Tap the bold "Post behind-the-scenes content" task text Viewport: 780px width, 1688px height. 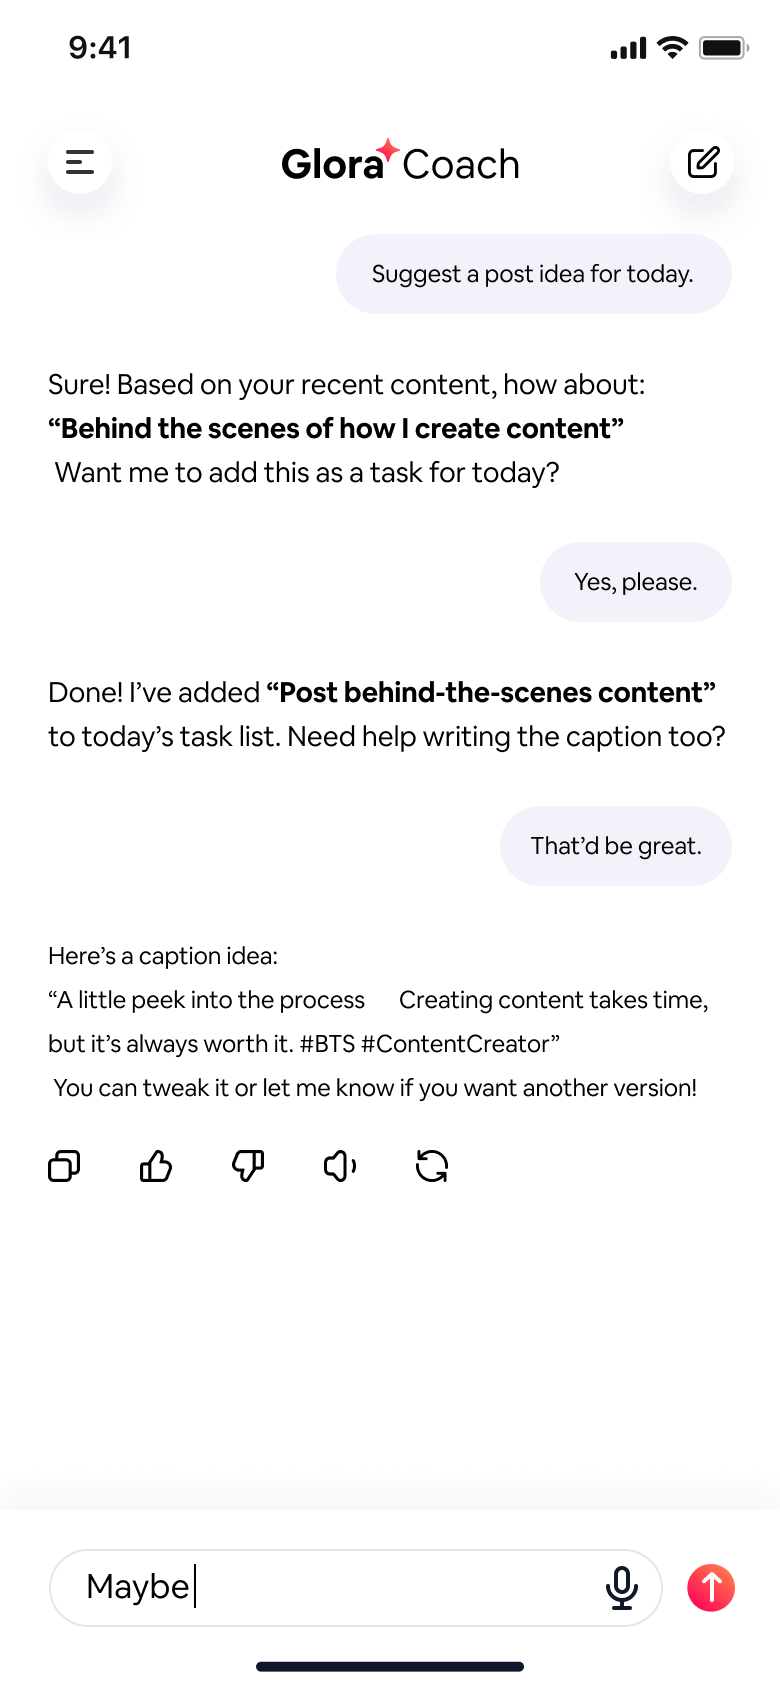point(491,693)
